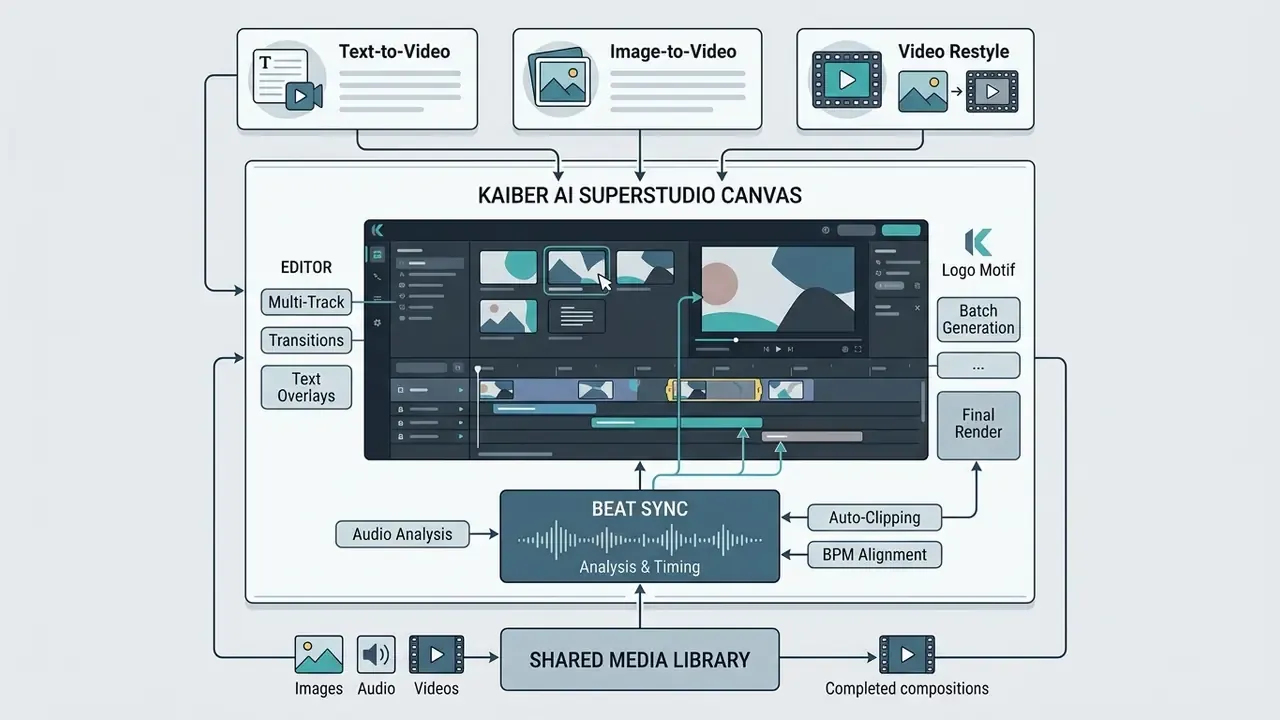This screenshot has width=1280, height=720.
Task: Click the gray button in editor top bar
Action: tap(856, 230)
